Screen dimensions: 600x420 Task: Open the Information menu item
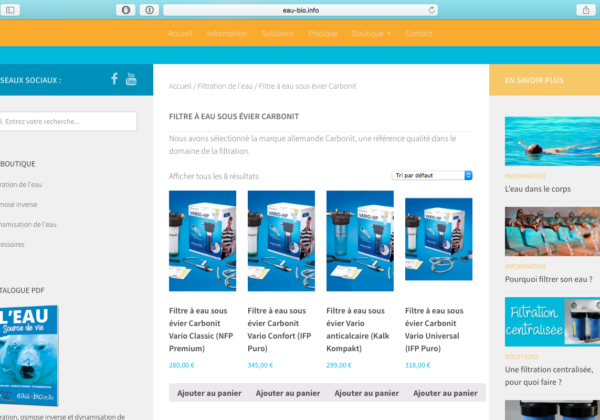[x=227, y=33]
